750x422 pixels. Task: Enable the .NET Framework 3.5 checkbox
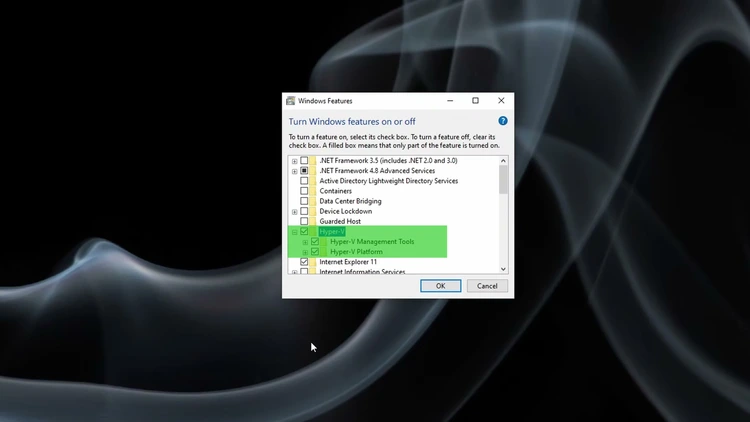[304, 161]
